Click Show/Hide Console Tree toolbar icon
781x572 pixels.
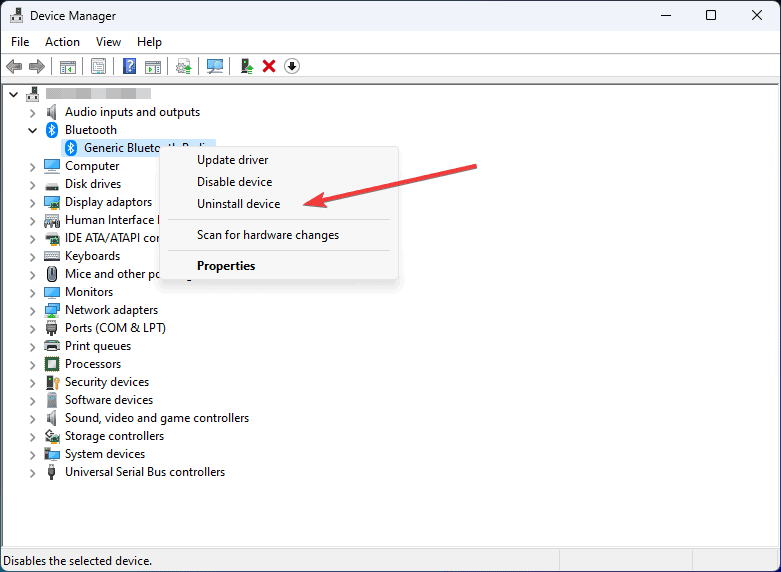point(68,66)
